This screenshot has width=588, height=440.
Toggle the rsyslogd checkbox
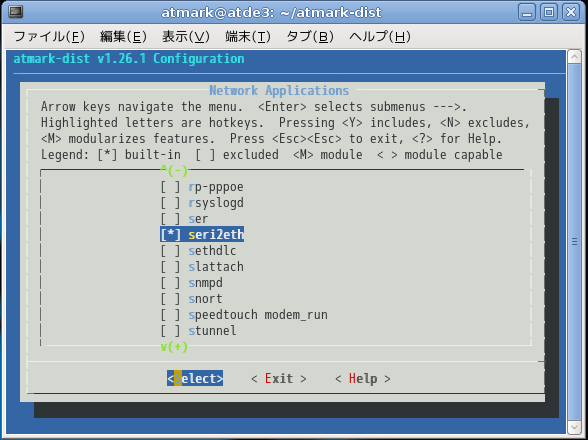click(x=170, y=203)
